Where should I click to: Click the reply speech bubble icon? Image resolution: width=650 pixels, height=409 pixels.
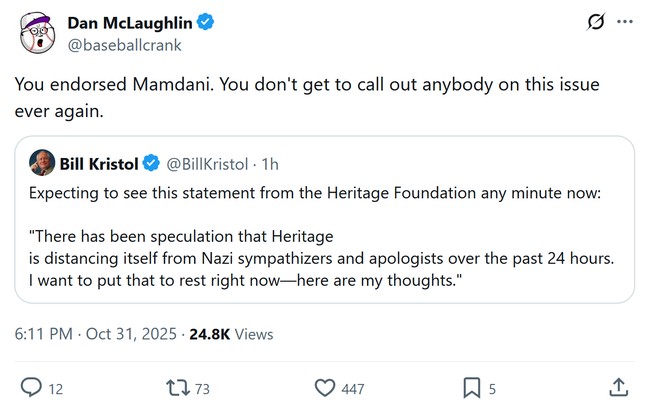(x=31, y=387)
